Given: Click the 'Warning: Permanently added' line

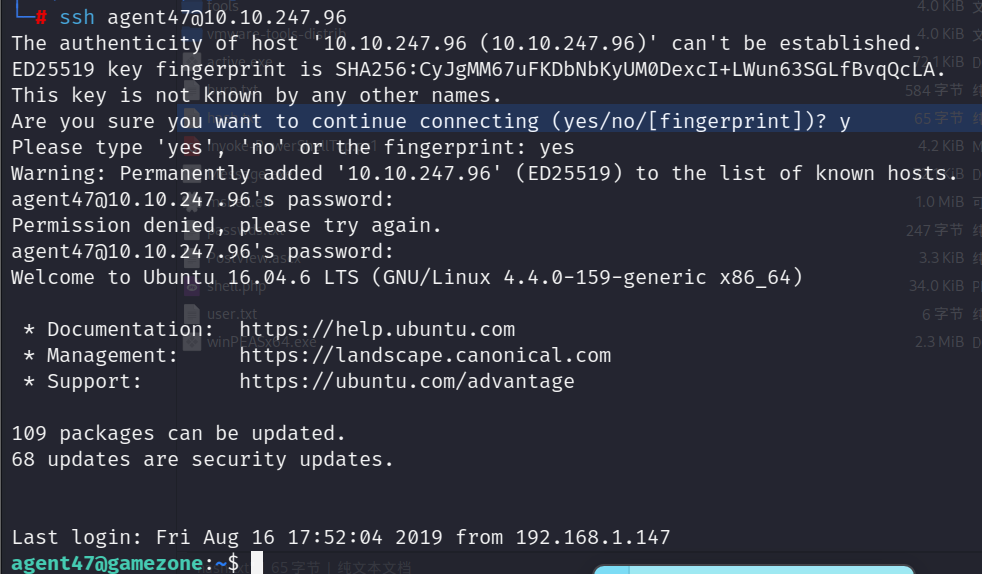Looking at the screenshot, I should [x=485, y=173].
